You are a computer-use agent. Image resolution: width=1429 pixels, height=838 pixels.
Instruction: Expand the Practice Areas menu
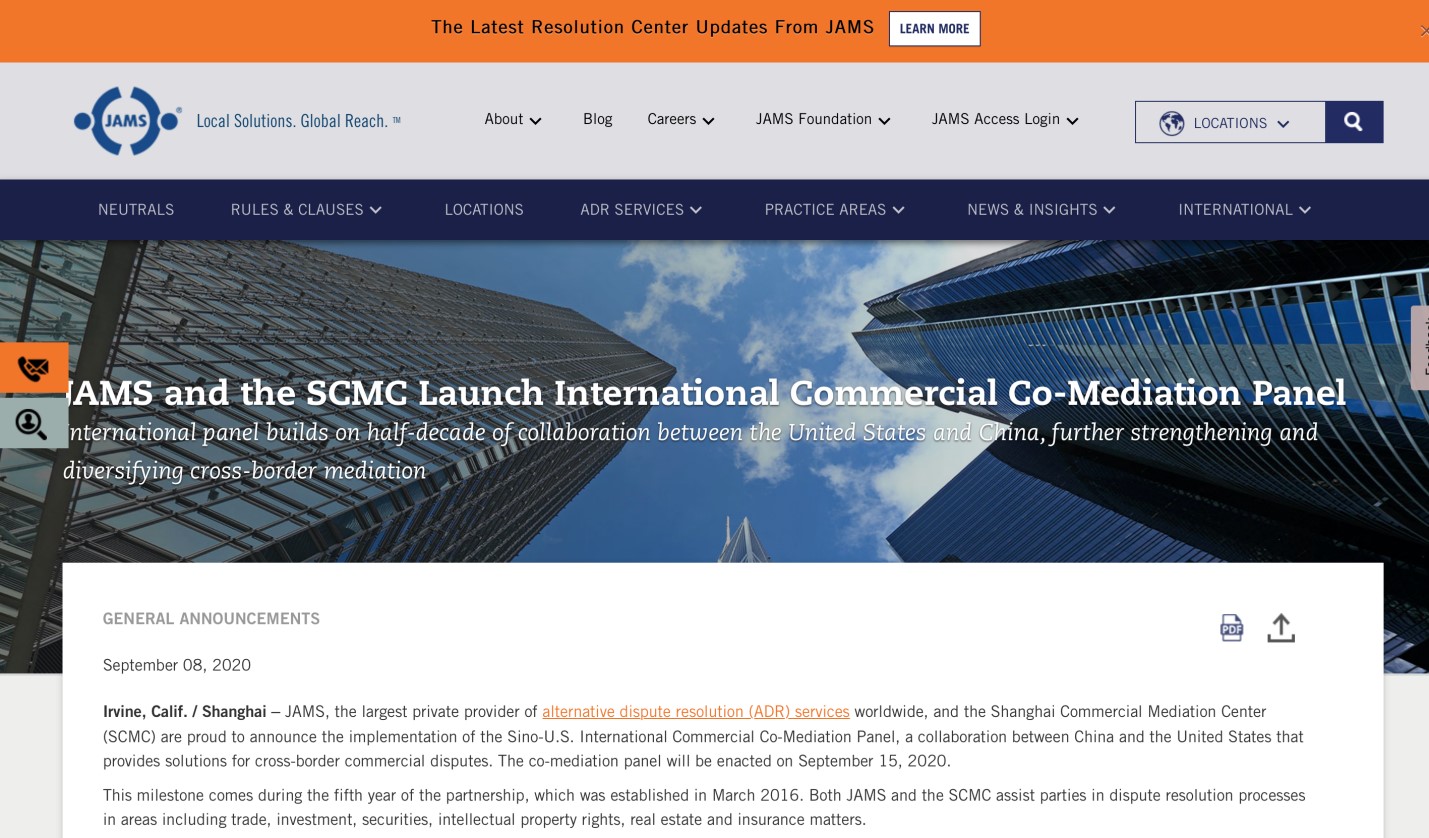pos(835,210)
